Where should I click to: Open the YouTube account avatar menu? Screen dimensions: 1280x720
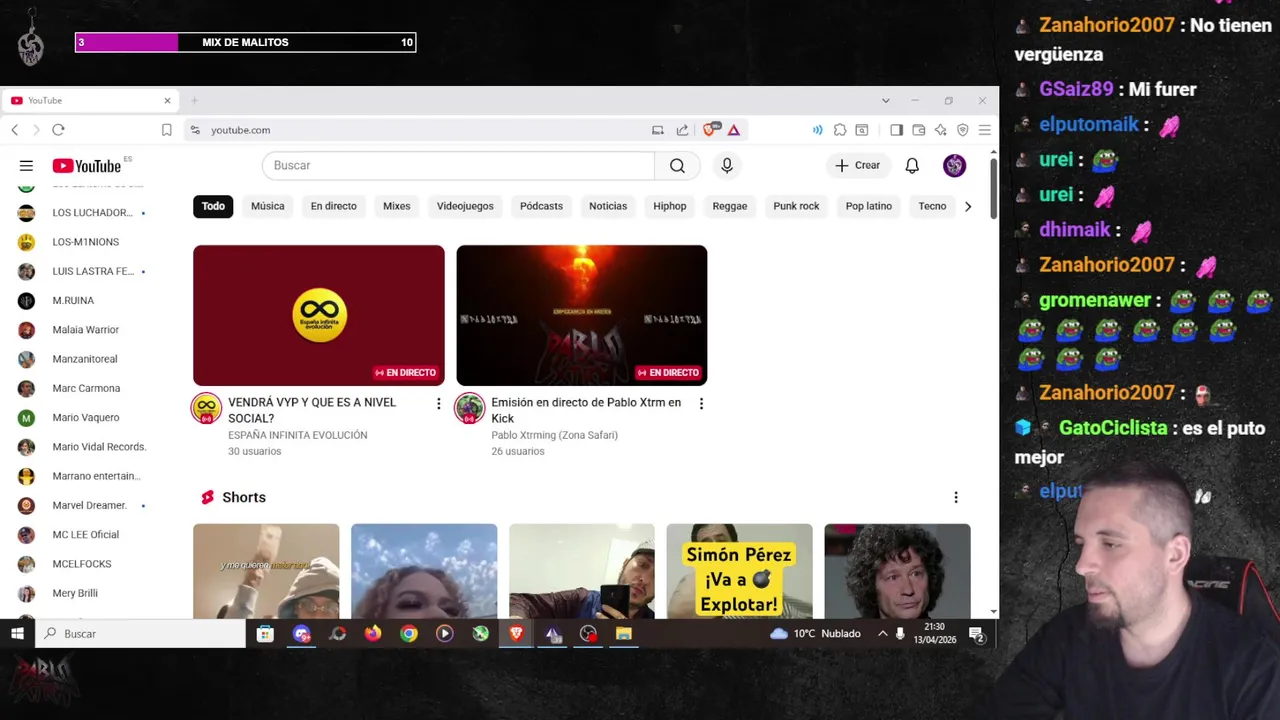point(954,166)
